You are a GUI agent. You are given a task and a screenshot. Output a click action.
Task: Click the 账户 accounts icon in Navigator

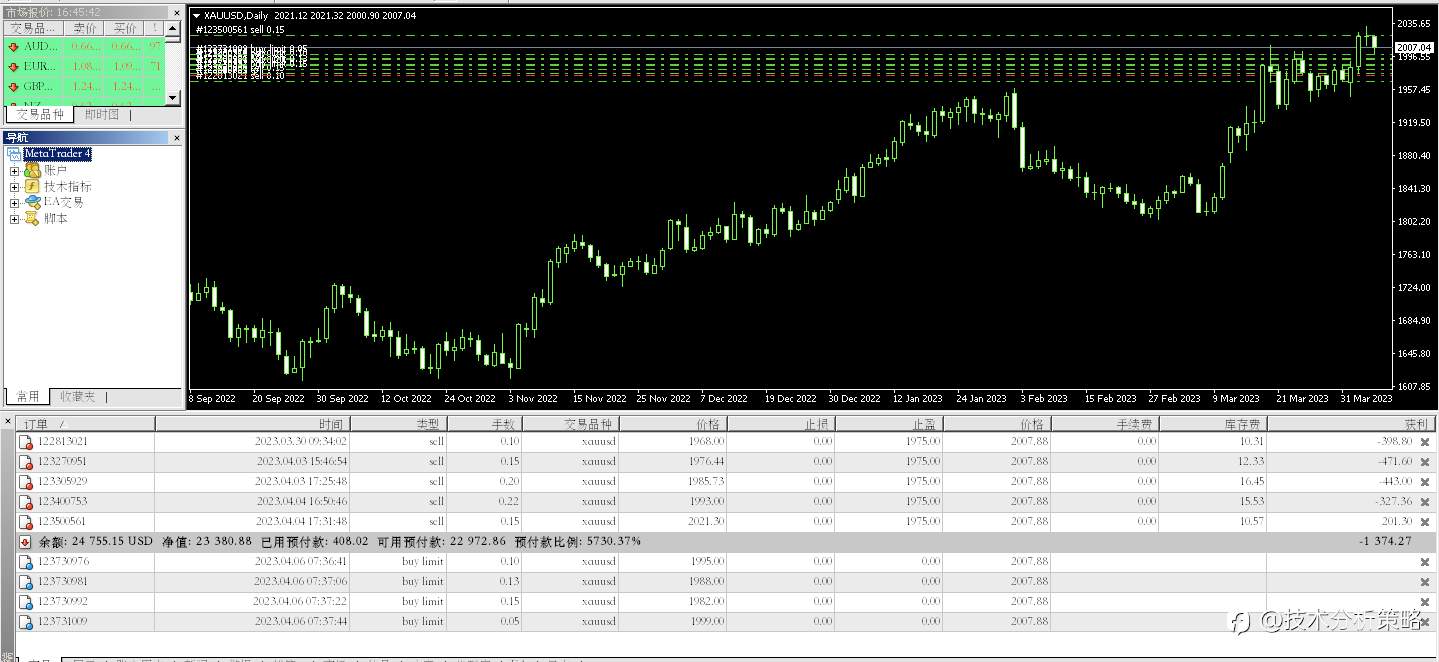pyautogui.click(x=32, y=171)
